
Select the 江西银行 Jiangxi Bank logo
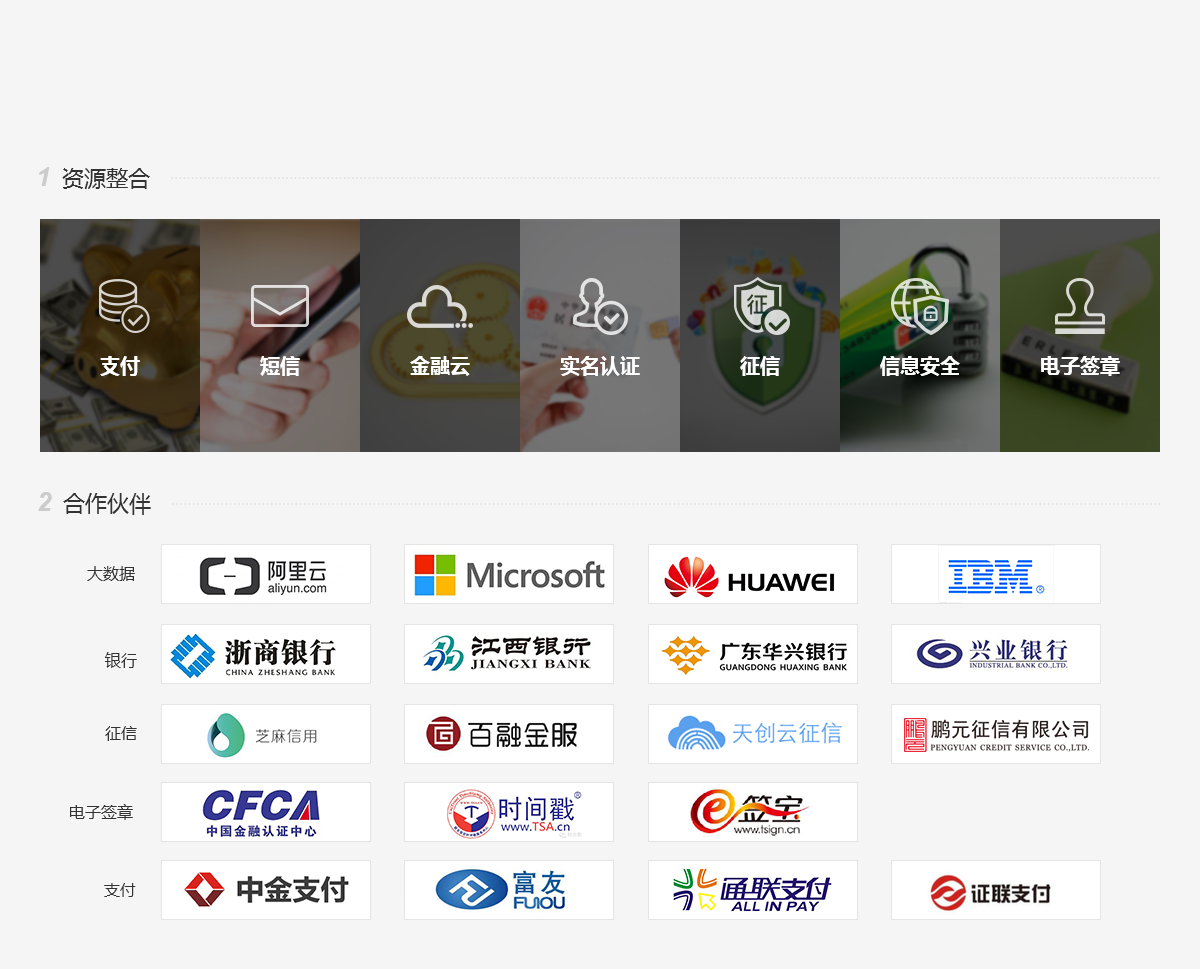click(x=509, y=654)
